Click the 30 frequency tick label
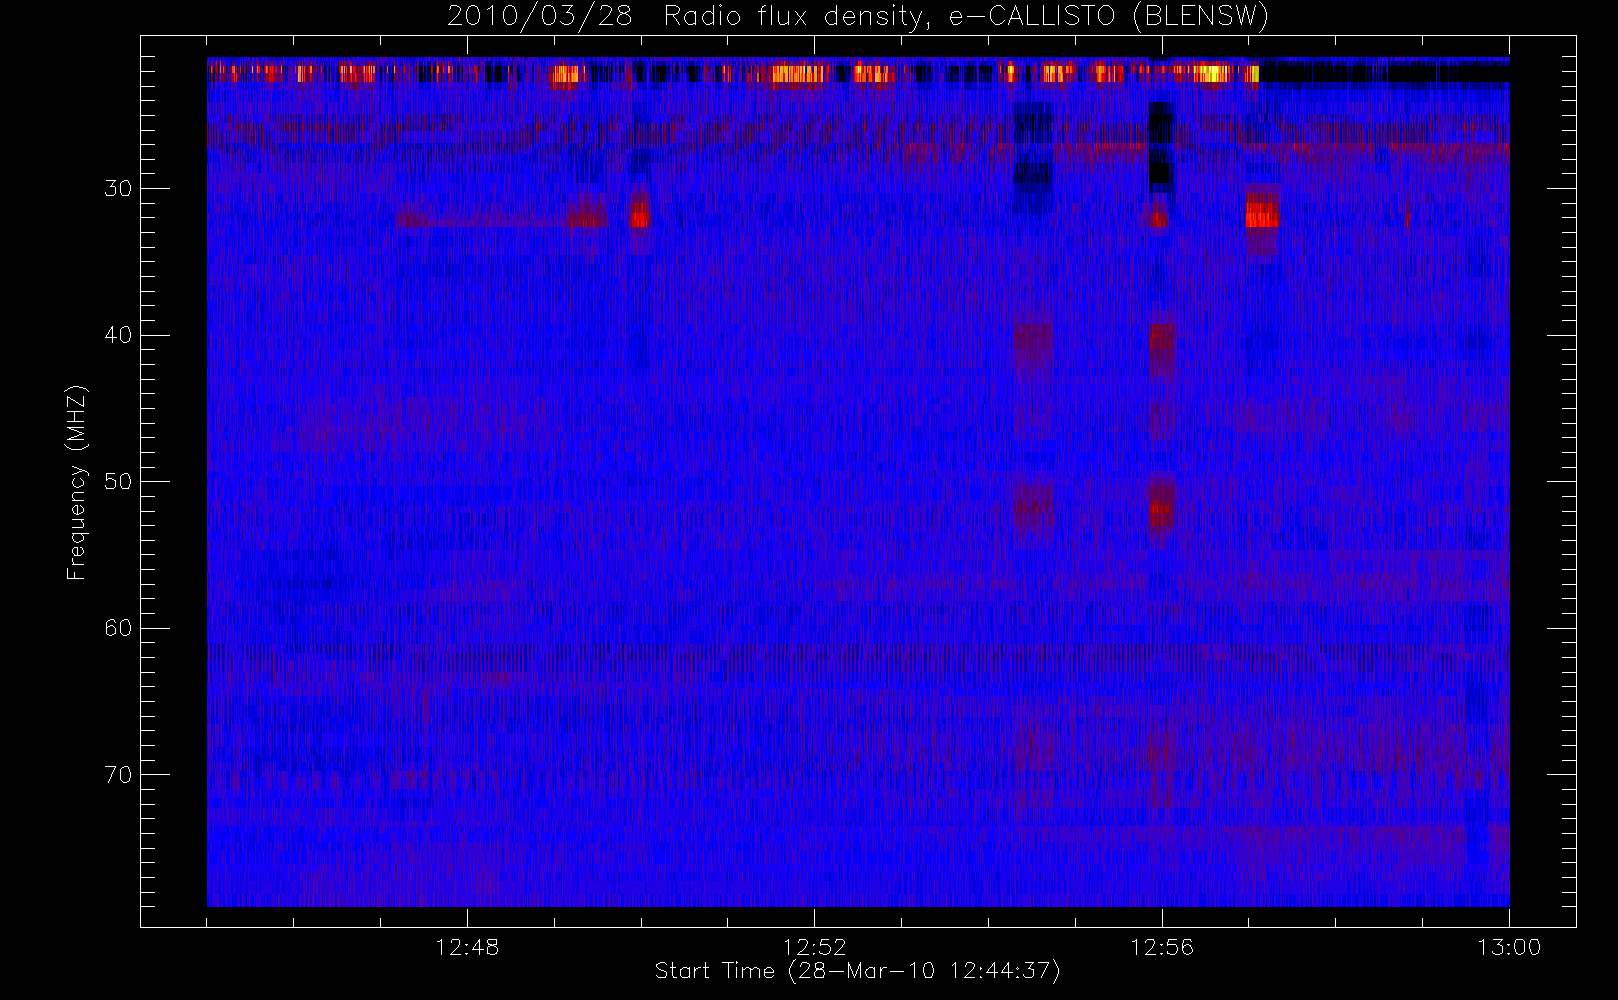1618x1000 pixels. (x=117, y=189)
